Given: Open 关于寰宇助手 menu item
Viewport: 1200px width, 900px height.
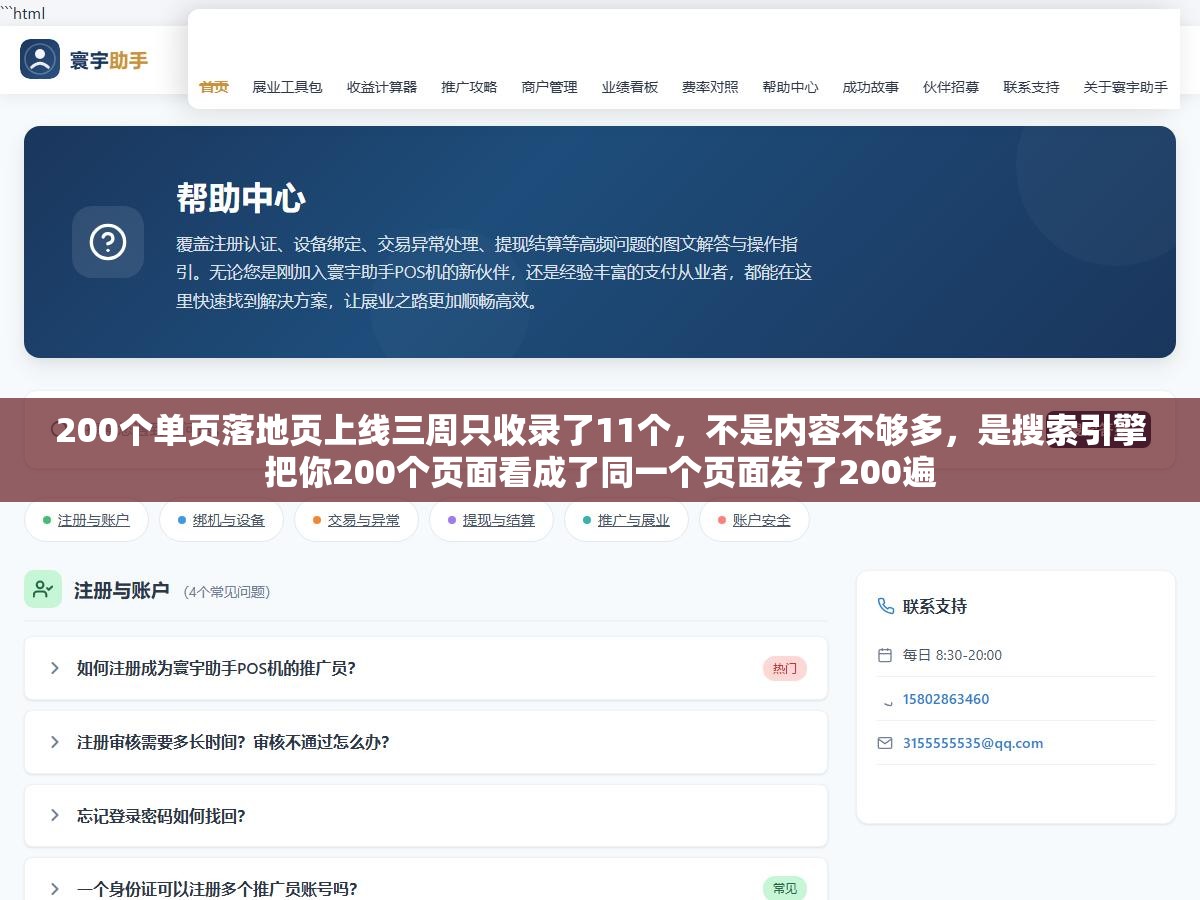Looking at the screenshot, I should pyautogui.click(x=1125, y=87).
